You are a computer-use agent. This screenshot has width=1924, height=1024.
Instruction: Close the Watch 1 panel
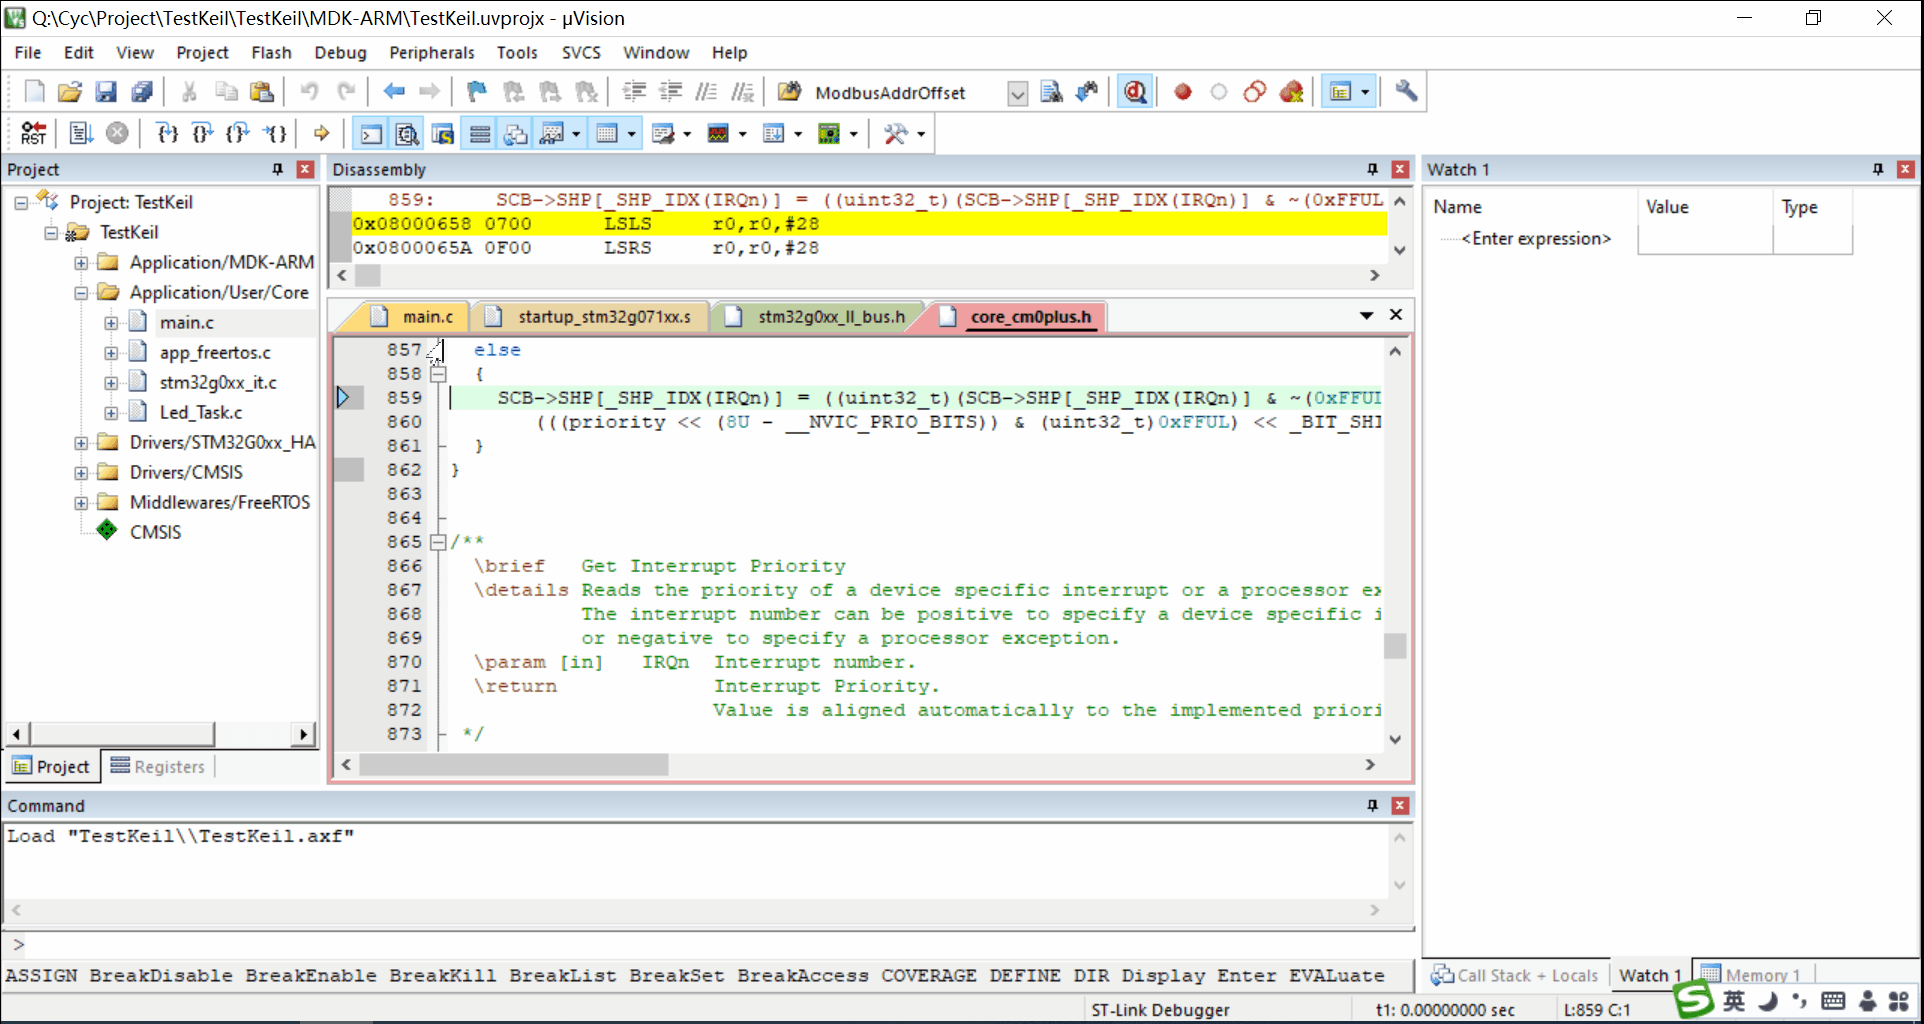pos(1906,170)
